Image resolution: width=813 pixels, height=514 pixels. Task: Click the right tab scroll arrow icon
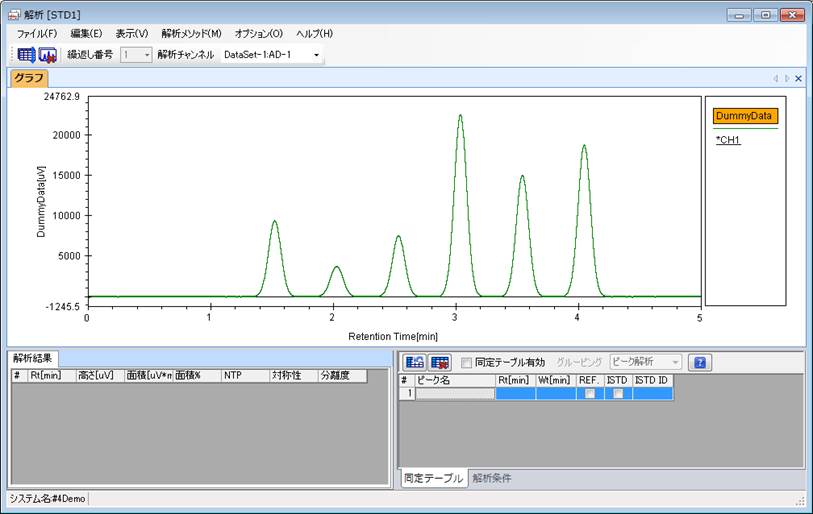[786, 78]
